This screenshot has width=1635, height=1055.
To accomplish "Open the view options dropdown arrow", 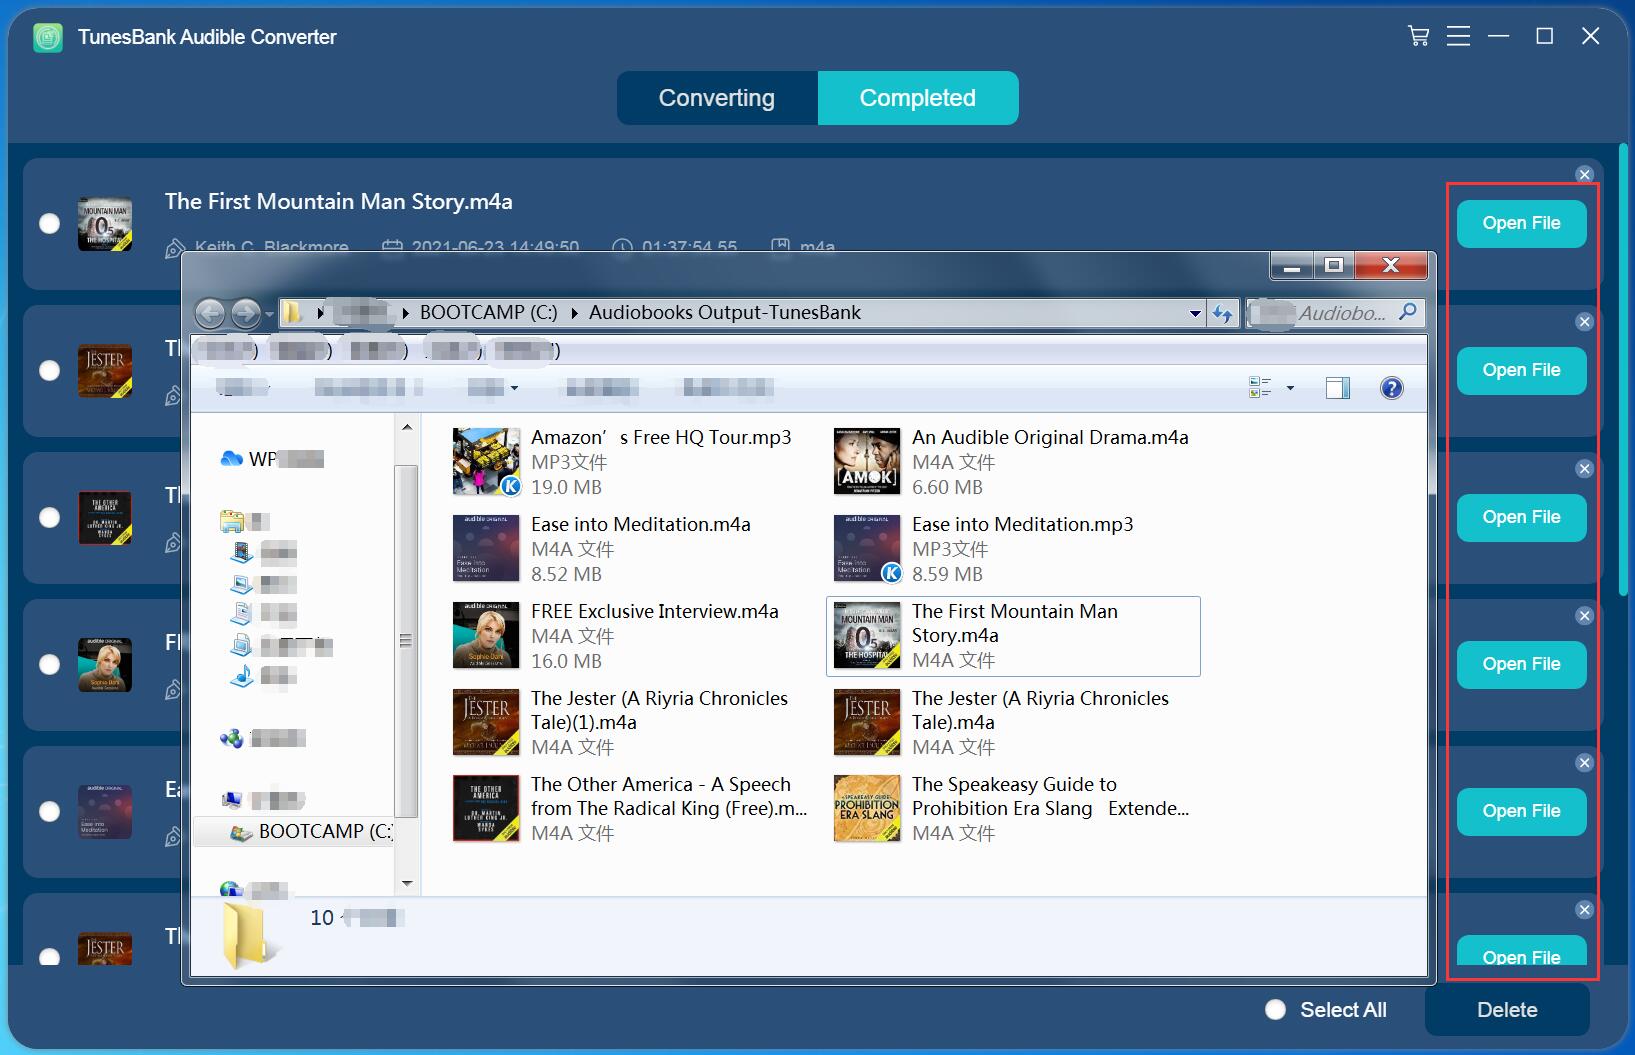I will pyautogui.click(x=1290, y=388).
